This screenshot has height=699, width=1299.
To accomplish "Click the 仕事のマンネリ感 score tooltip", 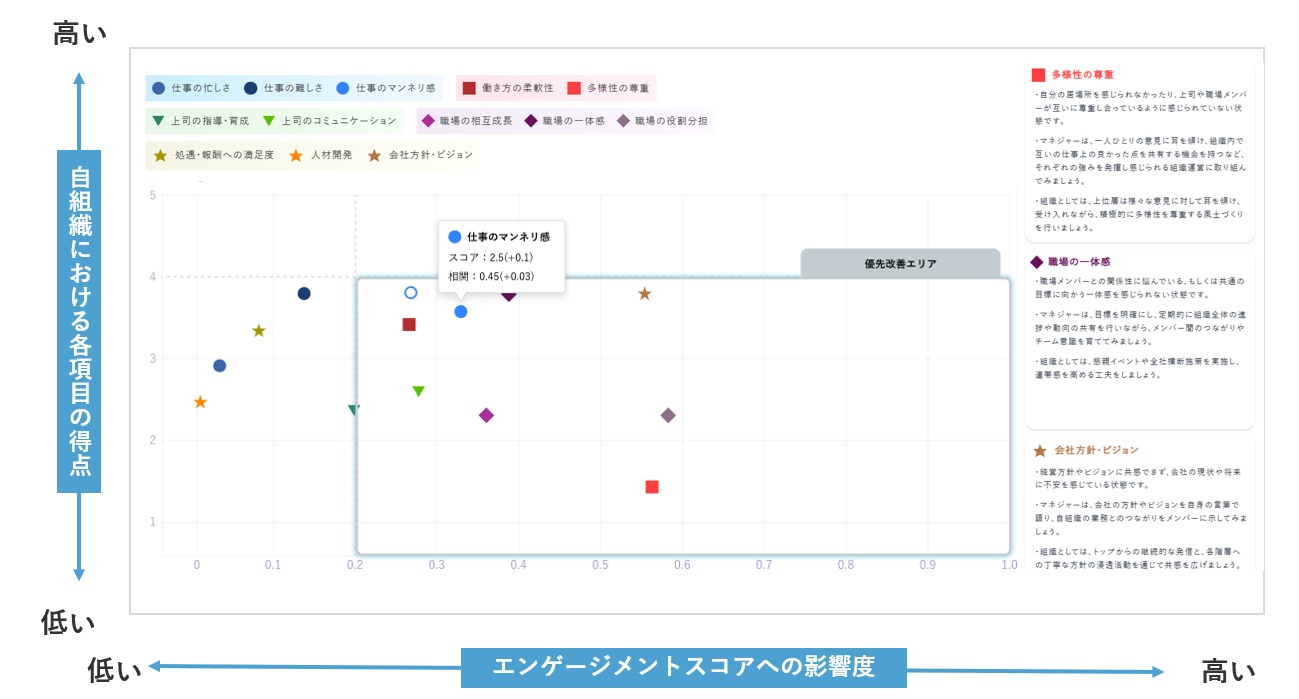I will pos(501,257).
